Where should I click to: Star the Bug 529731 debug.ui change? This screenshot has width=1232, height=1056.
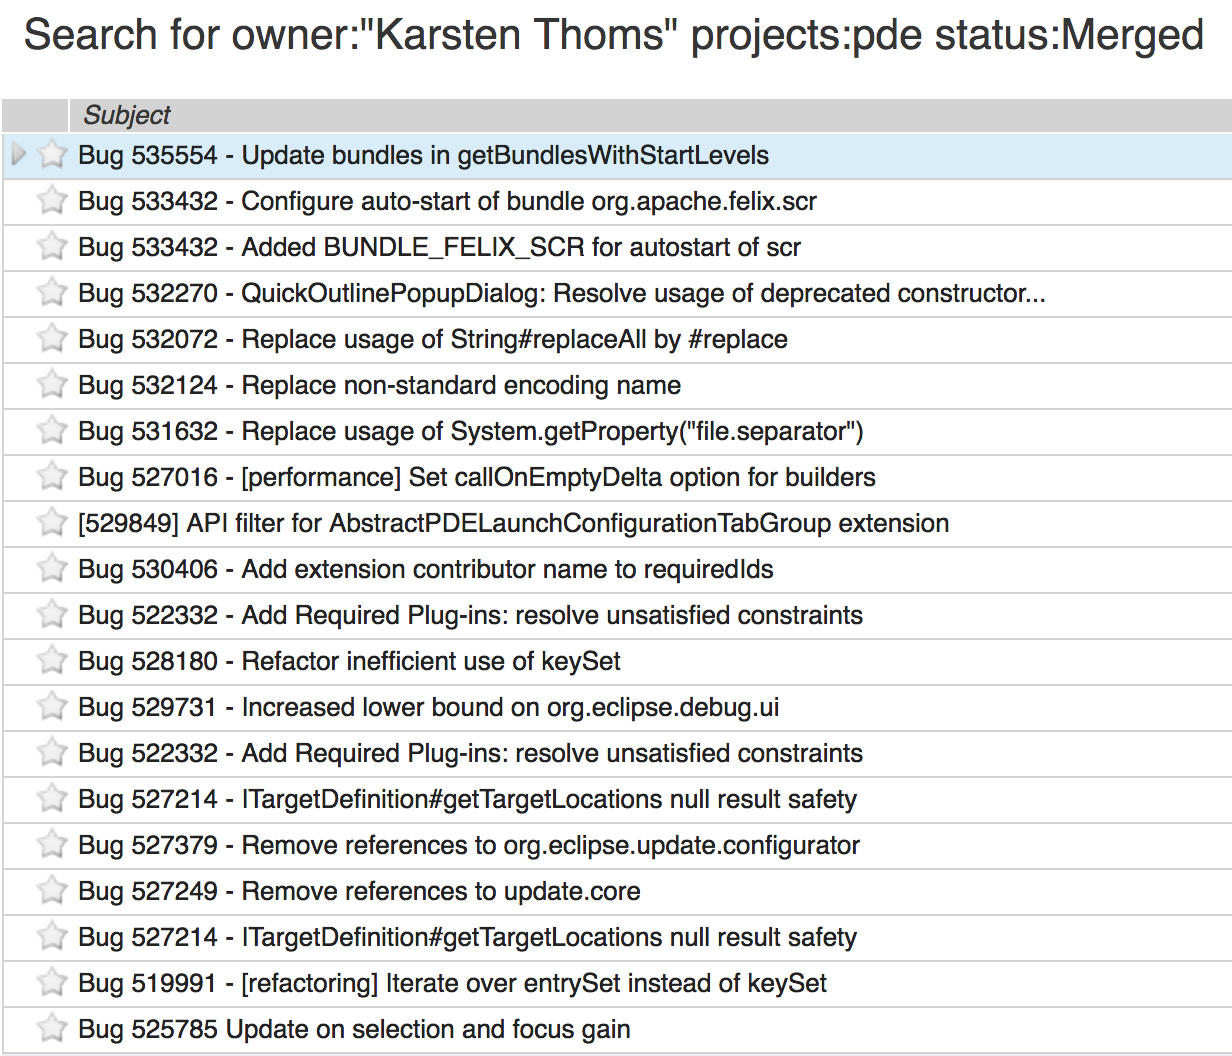click(52, 707)
